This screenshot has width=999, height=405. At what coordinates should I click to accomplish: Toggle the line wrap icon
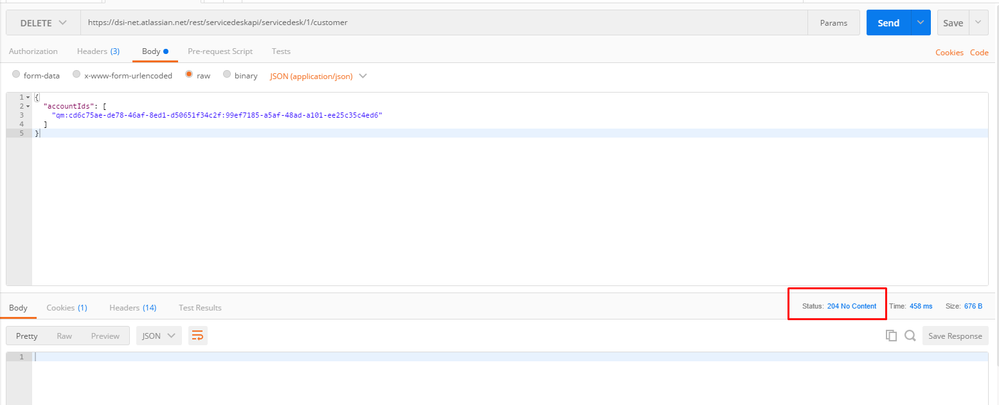click(x=198, y=336)
